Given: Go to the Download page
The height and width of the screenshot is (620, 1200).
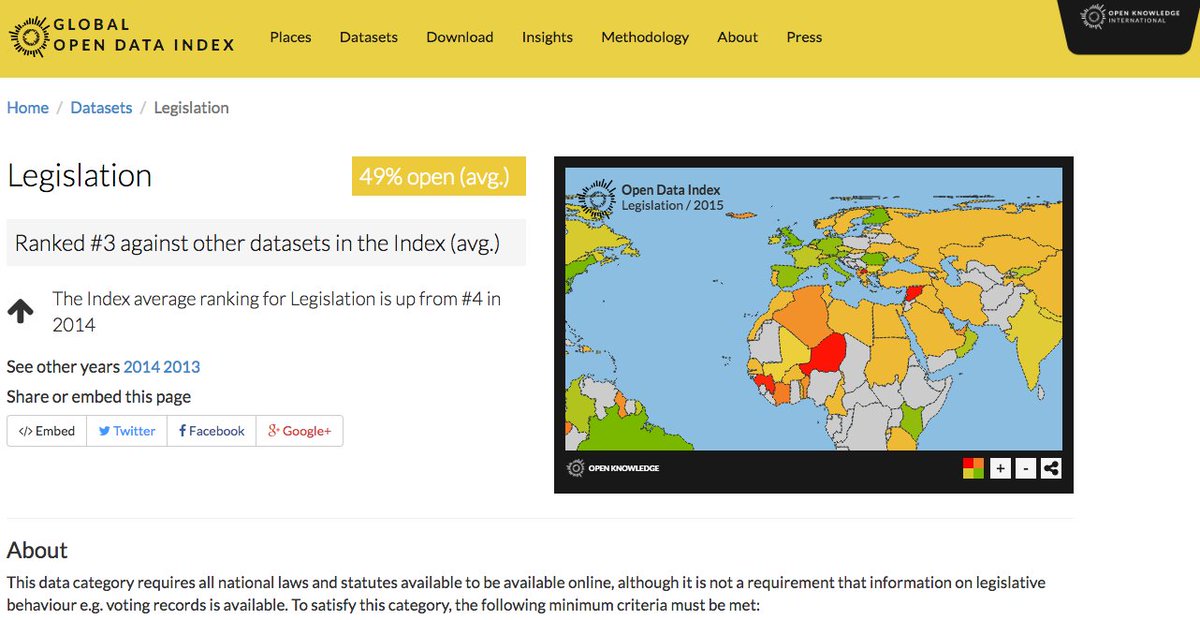Looking at the screenshot, I should pyautogui.click(x=459, y=37).
